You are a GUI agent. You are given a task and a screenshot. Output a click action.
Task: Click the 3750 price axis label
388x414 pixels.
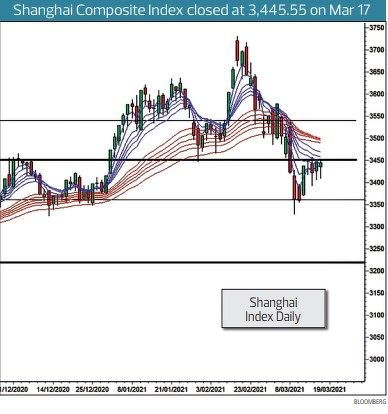coord(377,28)
